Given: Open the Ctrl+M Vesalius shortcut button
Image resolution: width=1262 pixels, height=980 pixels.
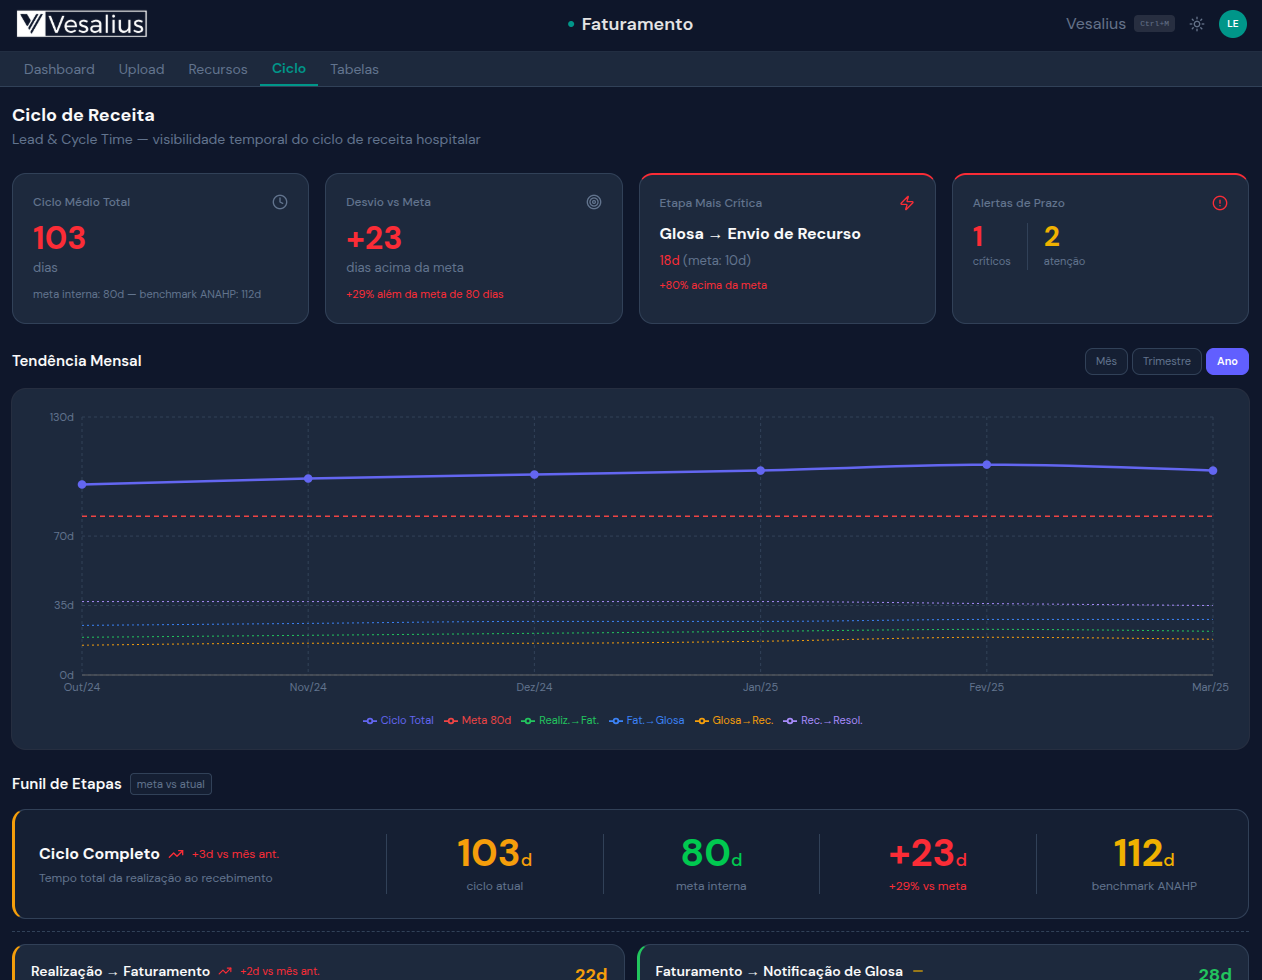Looking at the screenshot, I should [x=1154, y=24].
